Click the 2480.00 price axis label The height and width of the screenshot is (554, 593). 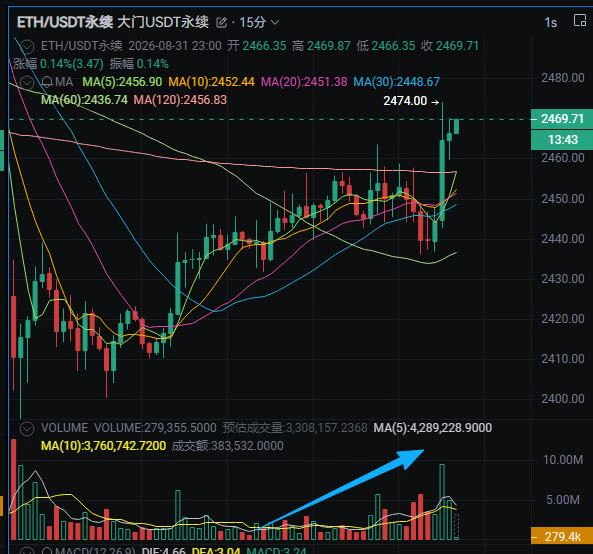click(x=563, y=78)
